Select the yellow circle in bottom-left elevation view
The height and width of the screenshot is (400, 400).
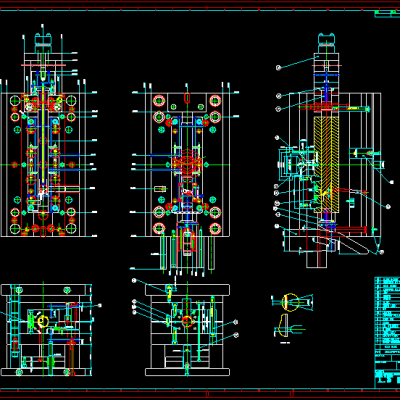point(43,321)
